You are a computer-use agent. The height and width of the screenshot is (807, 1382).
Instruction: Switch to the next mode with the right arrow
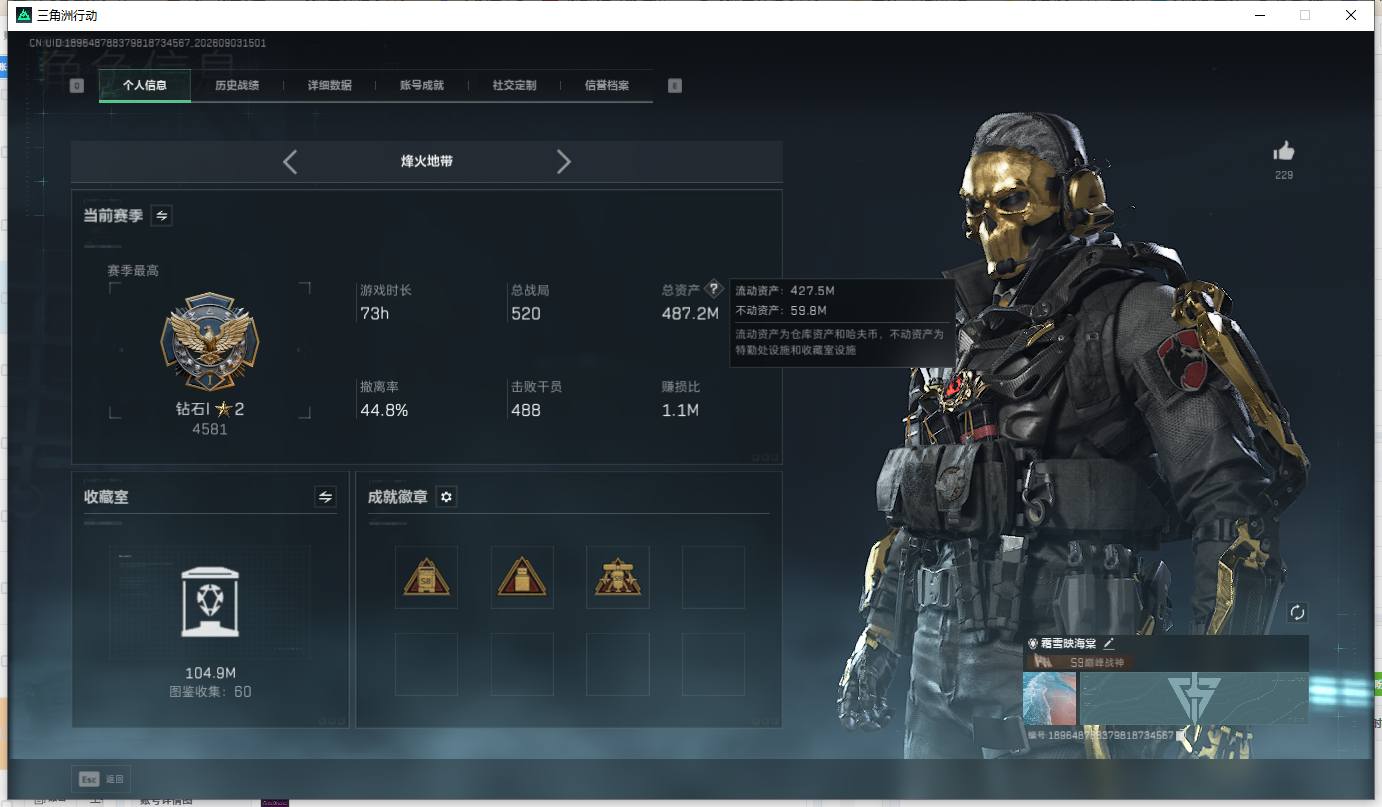coord(564,161)
